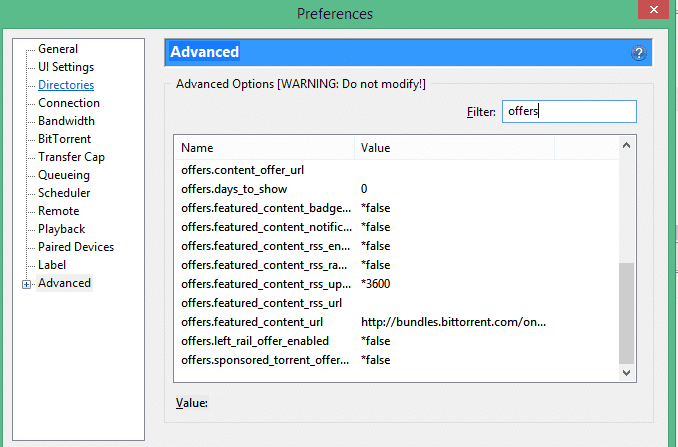Click the Filter text field

click(x=568, y=111)
